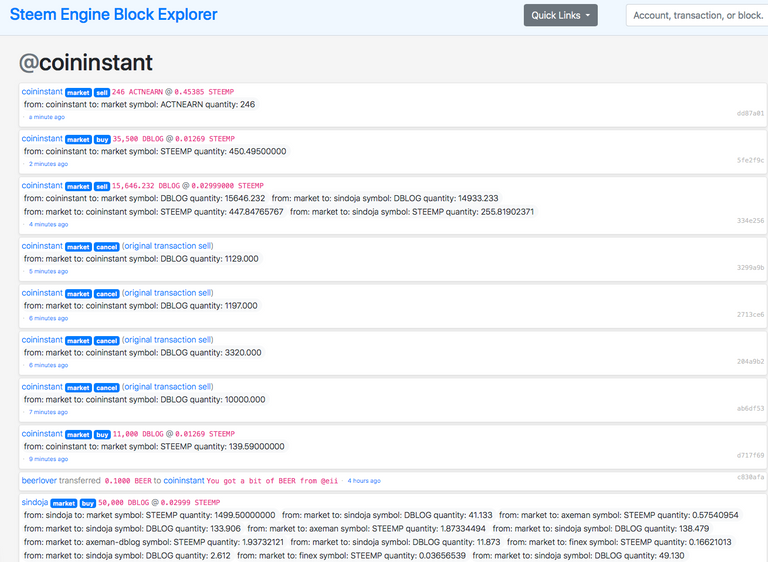Click buy badge in the 11,000 DBLOG row

point(102,435)
